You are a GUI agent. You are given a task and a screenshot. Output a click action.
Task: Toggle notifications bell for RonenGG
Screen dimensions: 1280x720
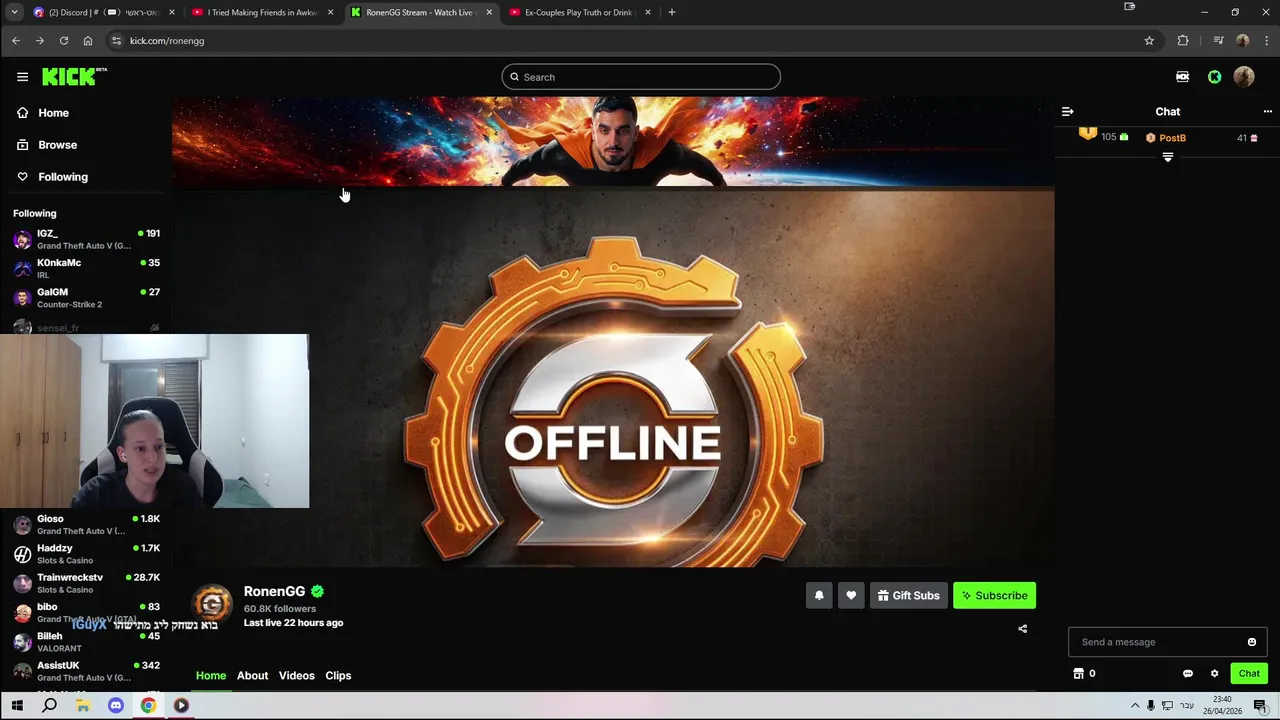pyautogui.click(x=819, y=595)
